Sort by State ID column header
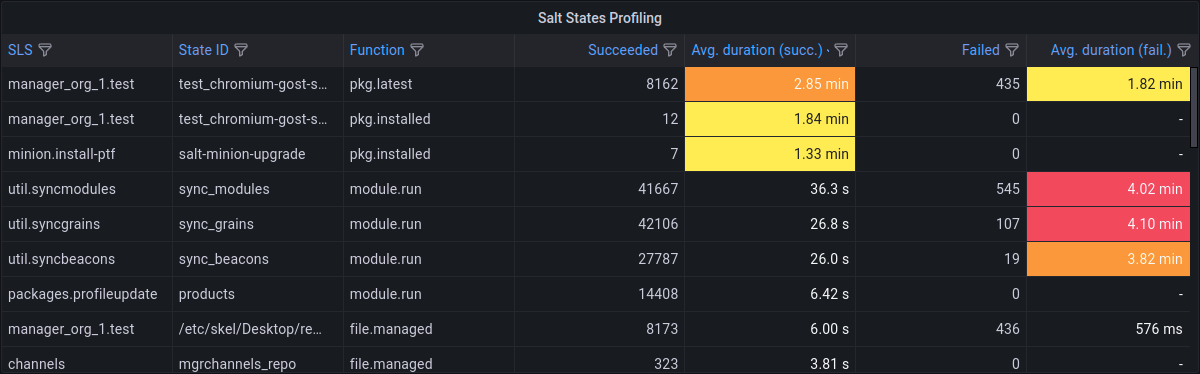Viewport: 1200px width, 374px height. pos(204,49)
